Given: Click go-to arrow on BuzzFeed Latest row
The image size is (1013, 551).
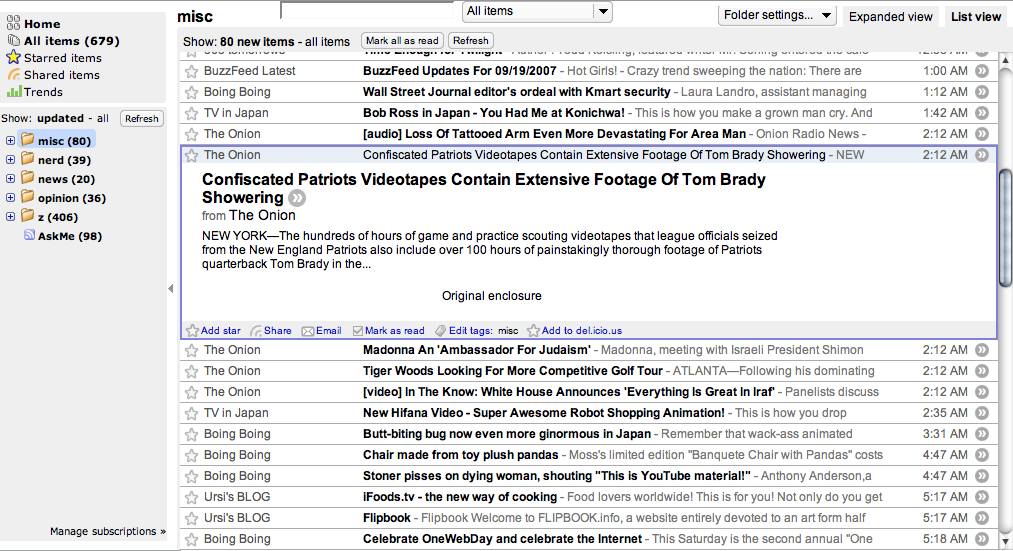Looking at the screenshot, I should click(x=982, y=71).
